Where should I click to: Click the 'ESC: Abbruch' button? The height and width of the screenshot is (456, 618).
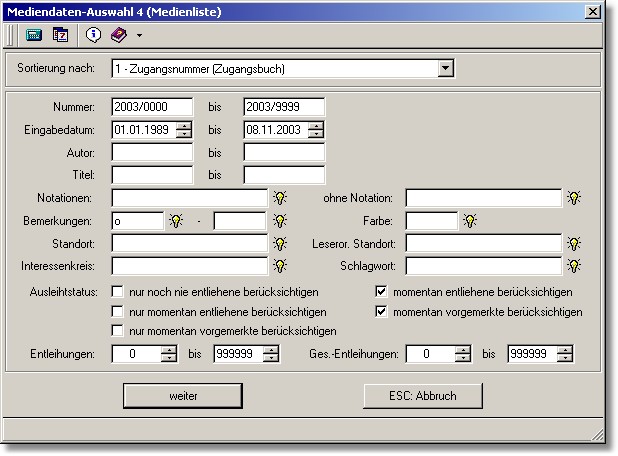pos(422,396)
